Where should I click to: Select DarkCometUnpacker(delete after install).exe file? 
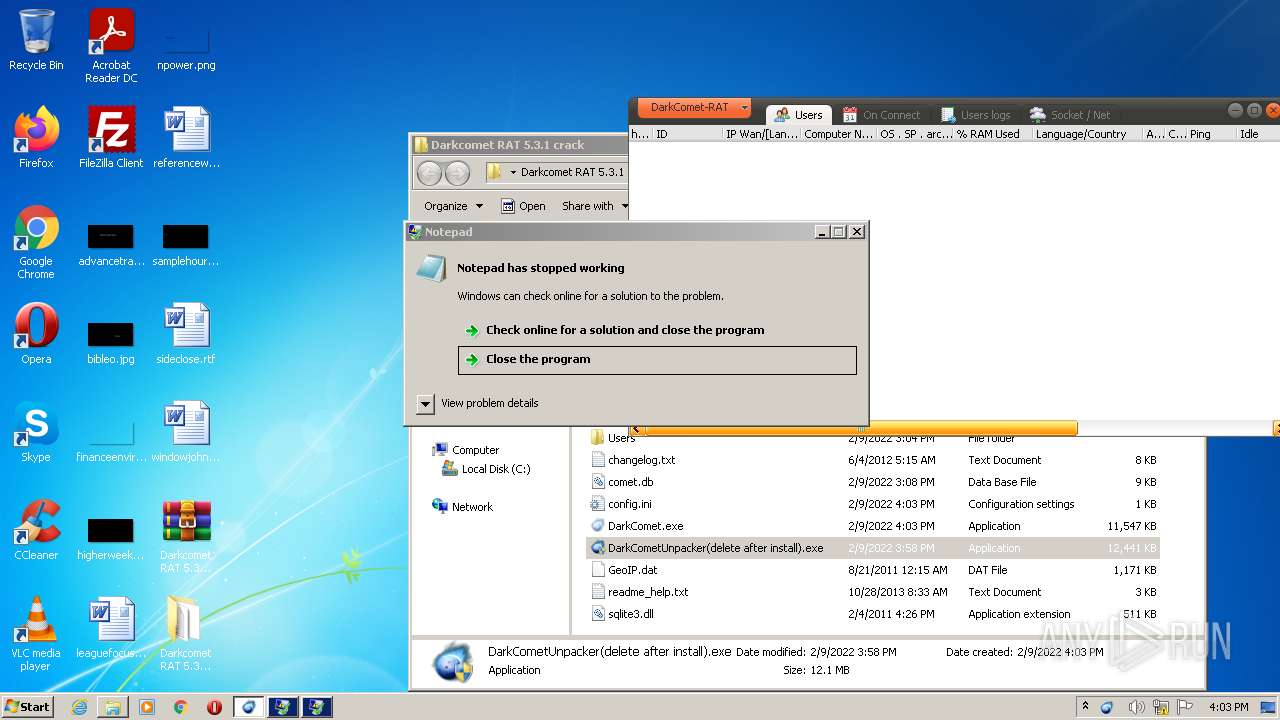point(872,548)
